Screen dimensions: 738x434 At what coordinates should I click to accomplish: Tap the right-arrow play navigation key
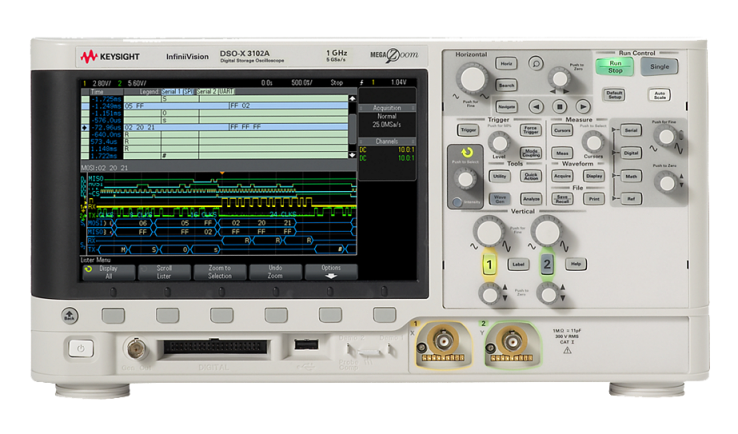tap(583, 107)
